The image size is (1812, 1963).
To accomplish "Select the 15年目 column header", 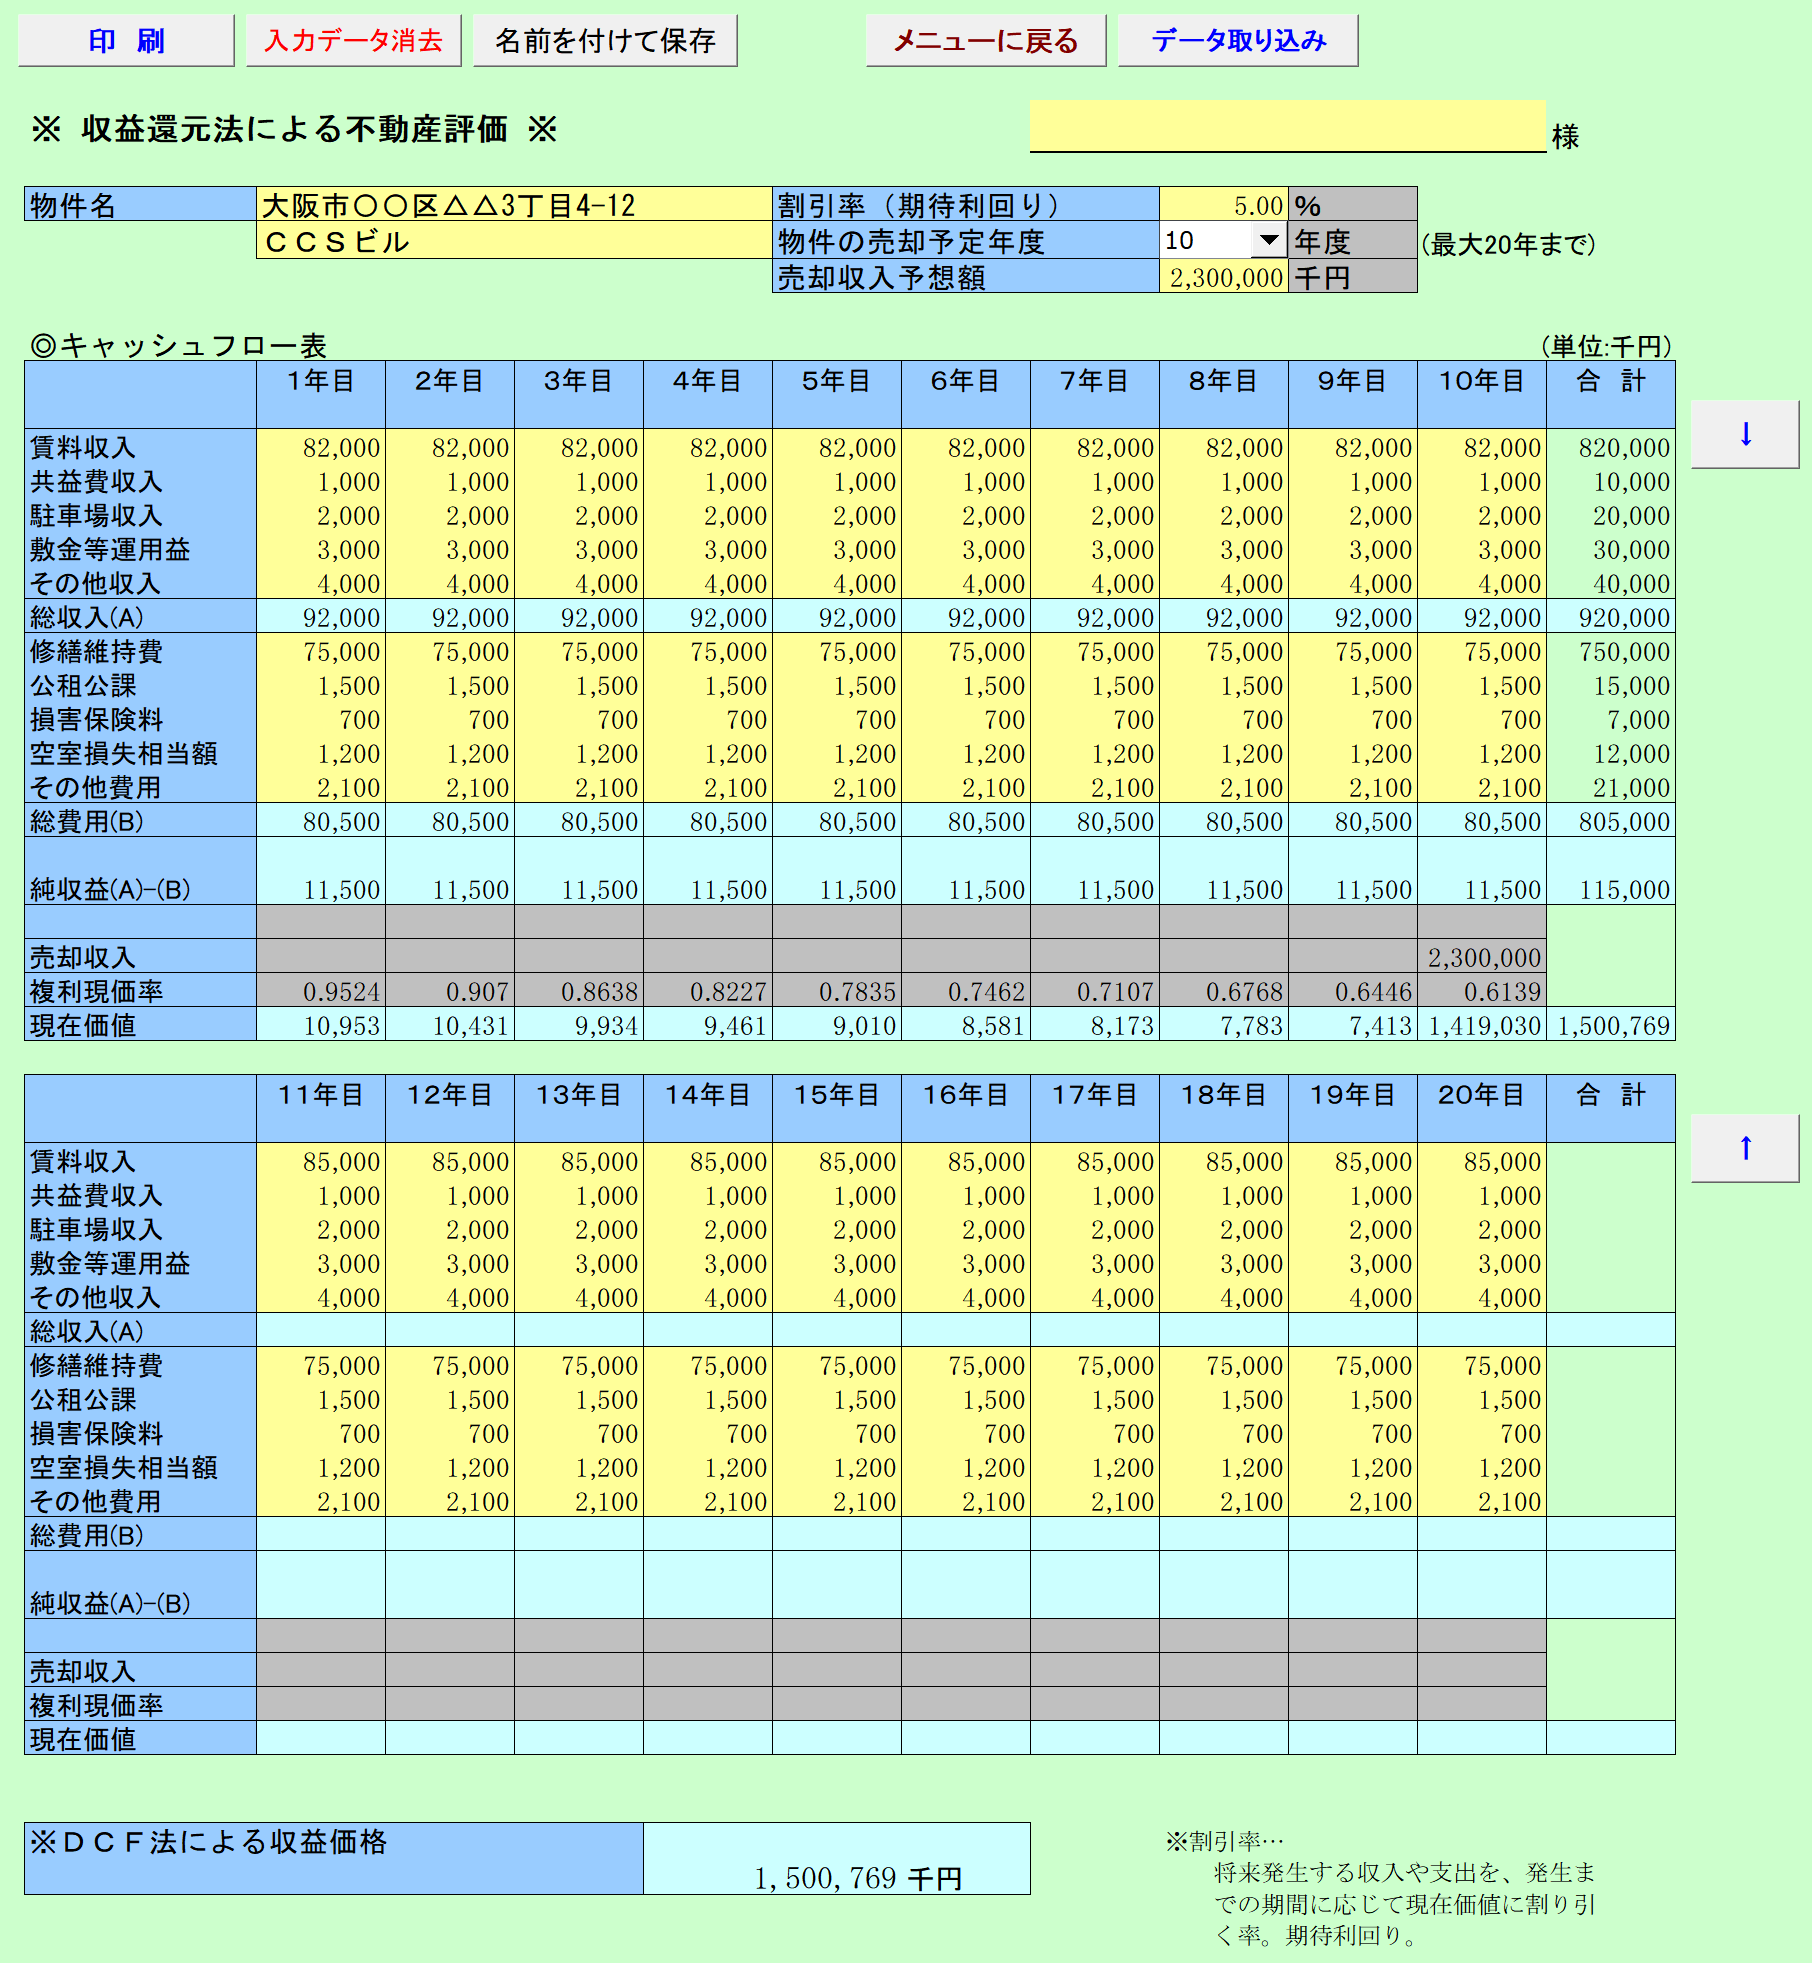I will tap(837, 1109).
